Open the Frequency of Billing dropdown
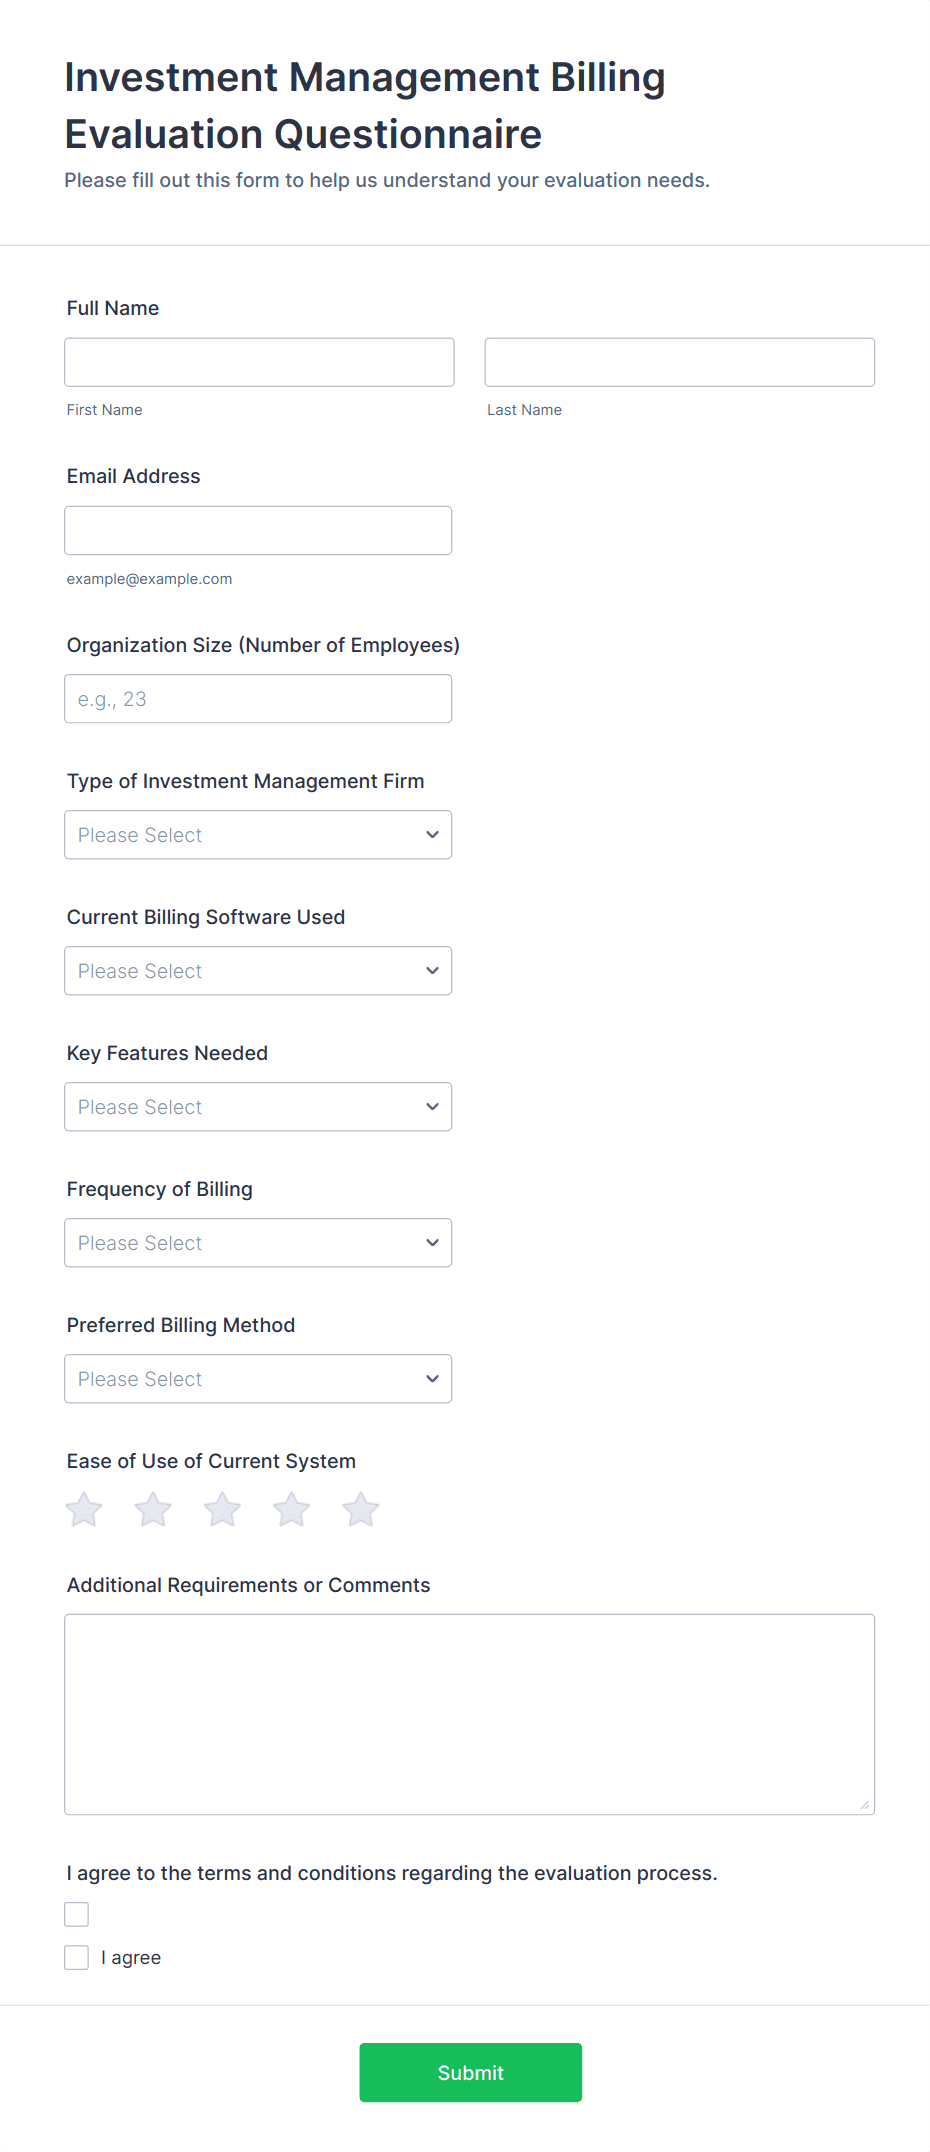 [x=258, y=1243]
